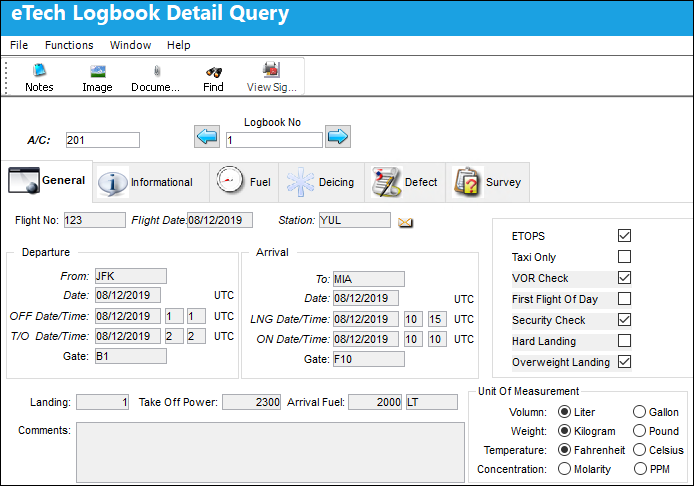Open the File menu

19,45
